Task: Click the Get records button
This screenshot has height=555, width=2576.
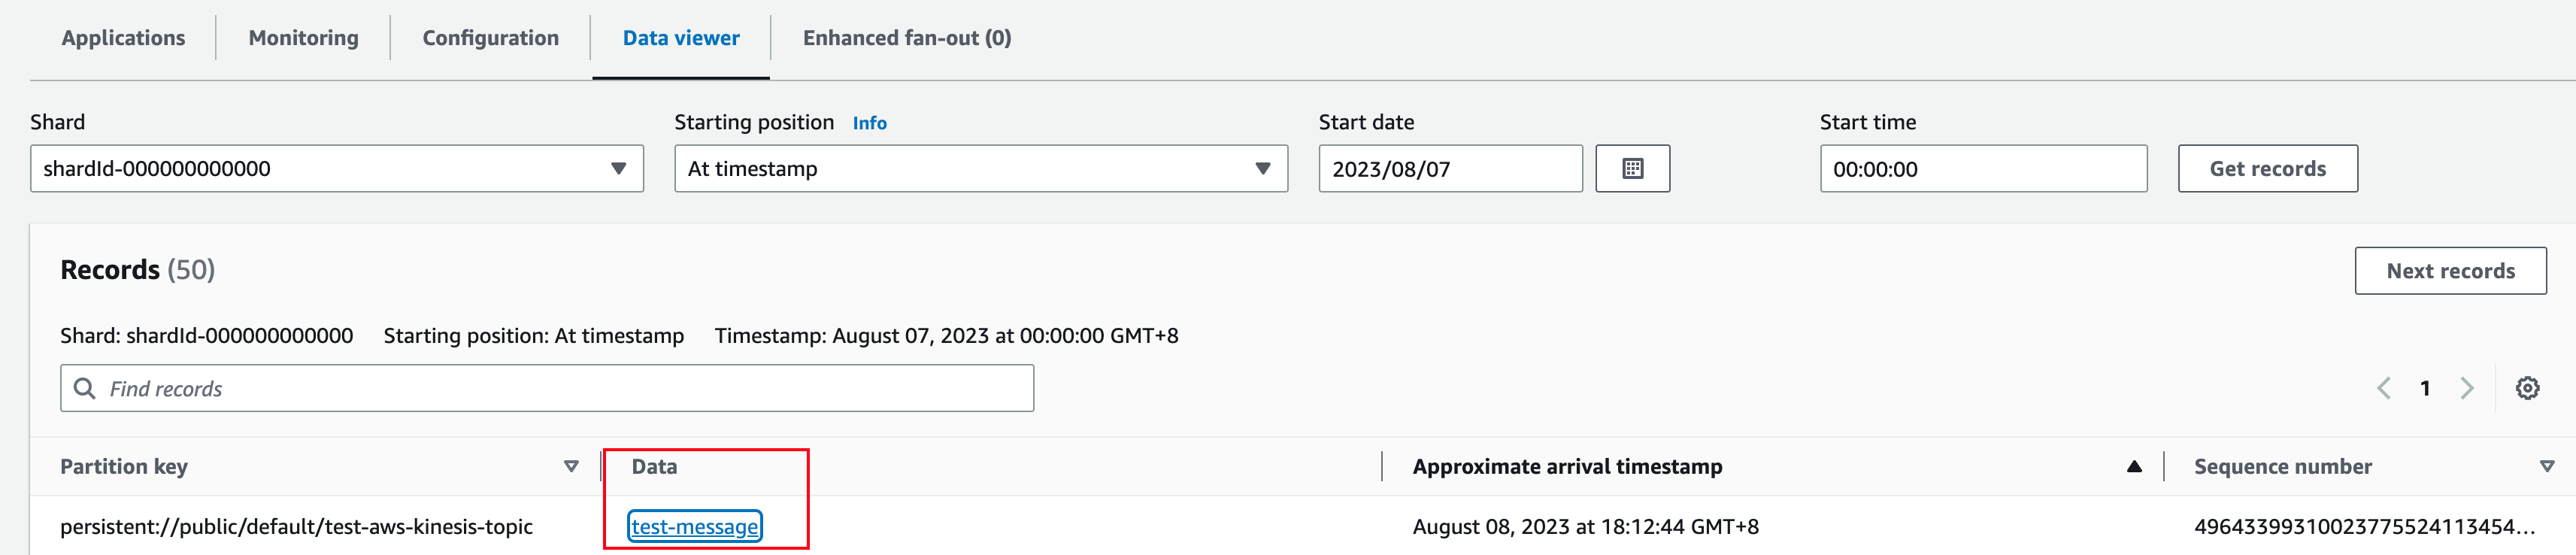Action: click(x=2267, y=169)
